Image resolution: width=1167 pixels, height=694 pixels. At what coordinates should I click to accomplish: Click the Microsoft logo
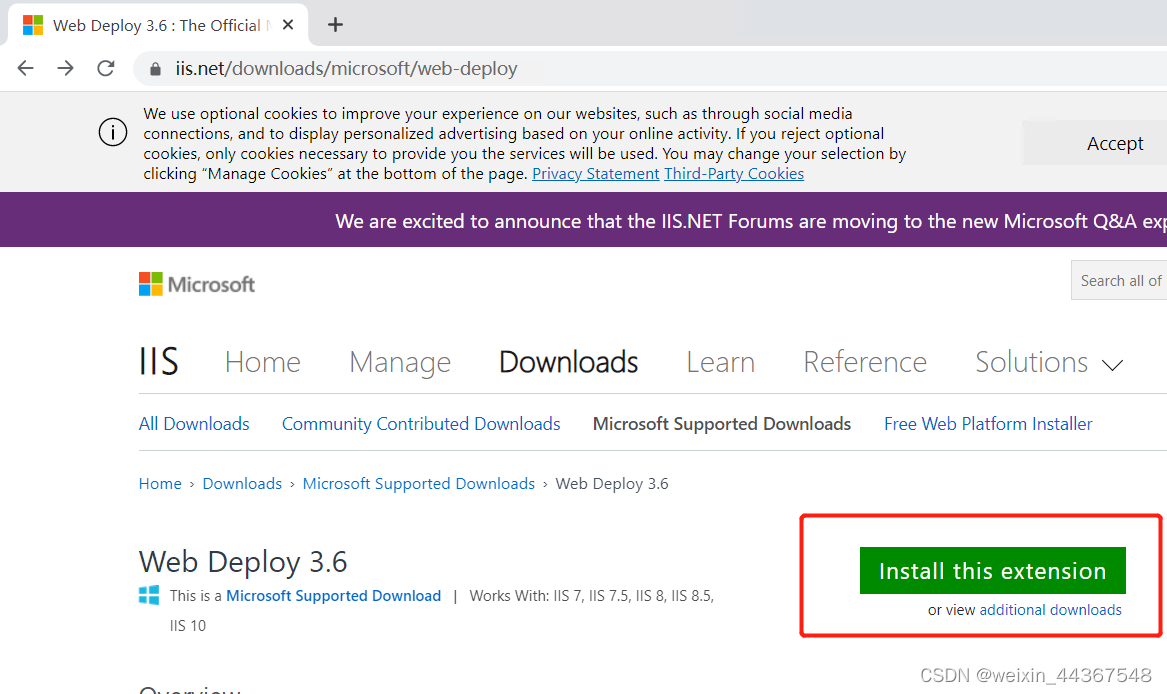(196, 284)
